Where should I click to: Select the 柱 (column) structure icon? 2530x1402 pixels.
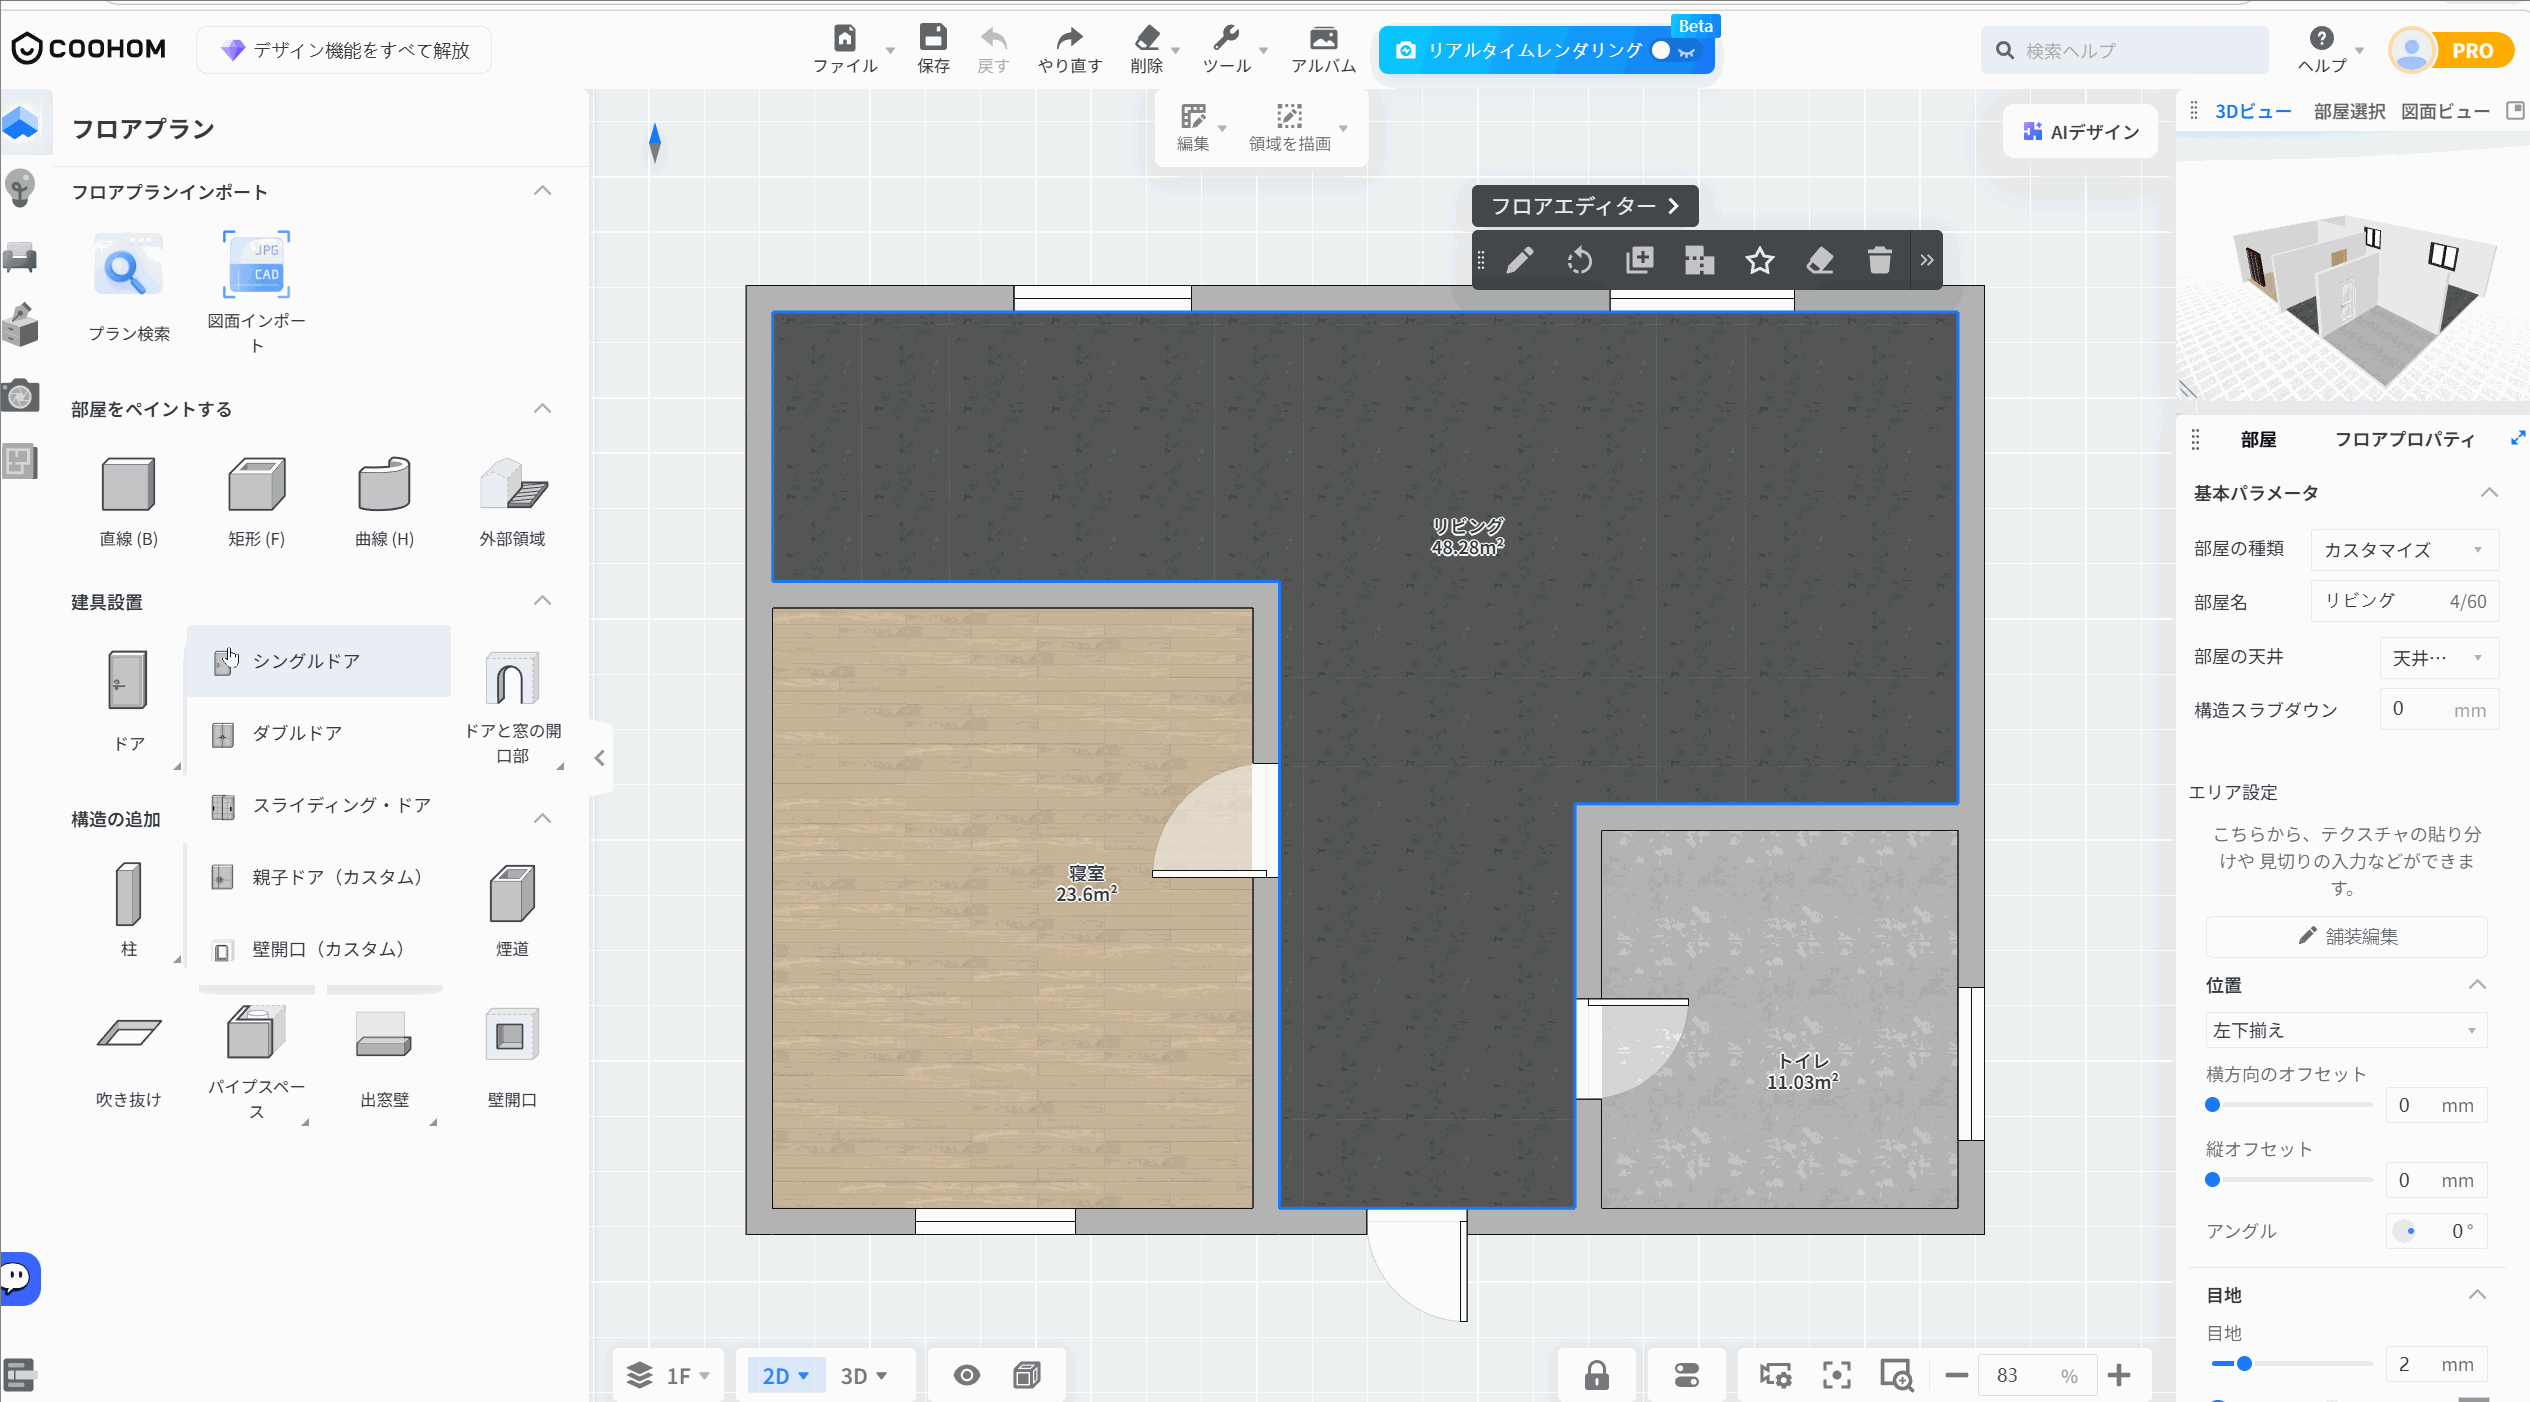[x=128, y=894]
